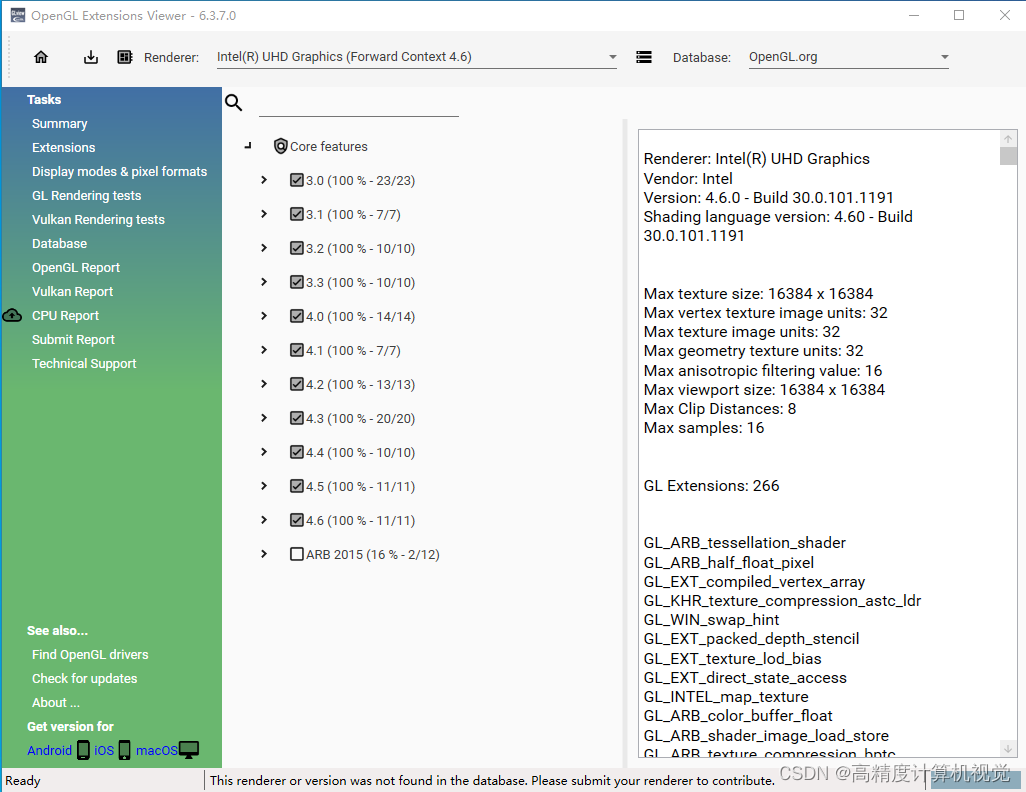Click the search input field
1026x792 pixels.
point(359,104)
